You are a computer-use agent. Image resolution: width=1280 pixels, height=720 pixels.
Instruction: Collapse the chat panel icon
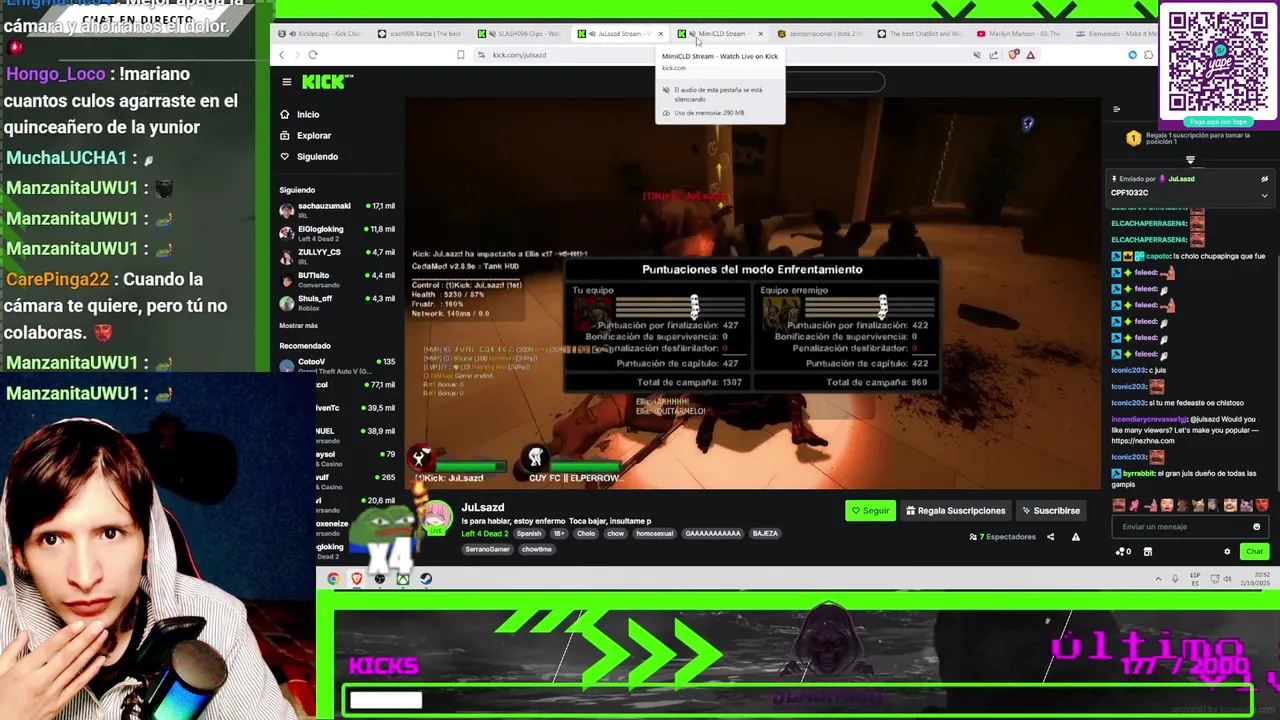point(1116,109)
